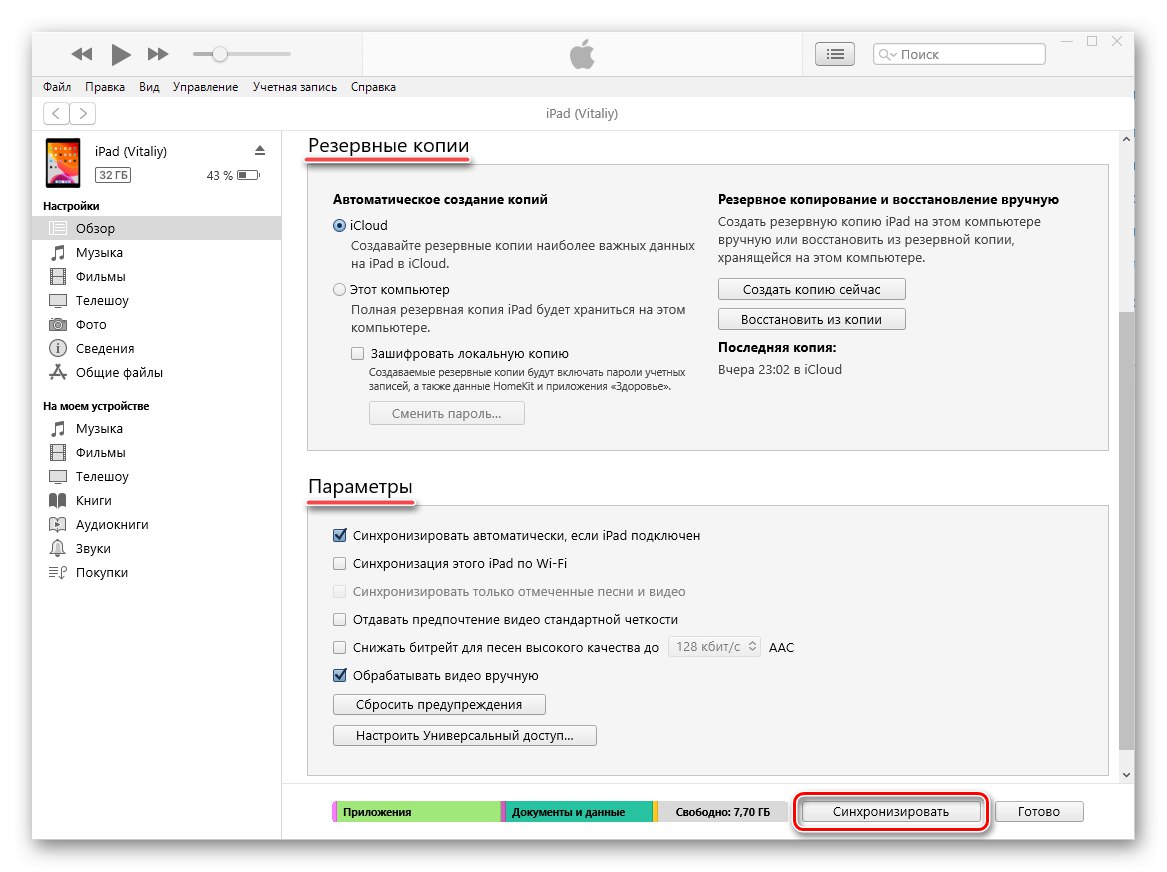
Task: Enable Зашифровать локальную копию checkbox
Action: point(358,353)
